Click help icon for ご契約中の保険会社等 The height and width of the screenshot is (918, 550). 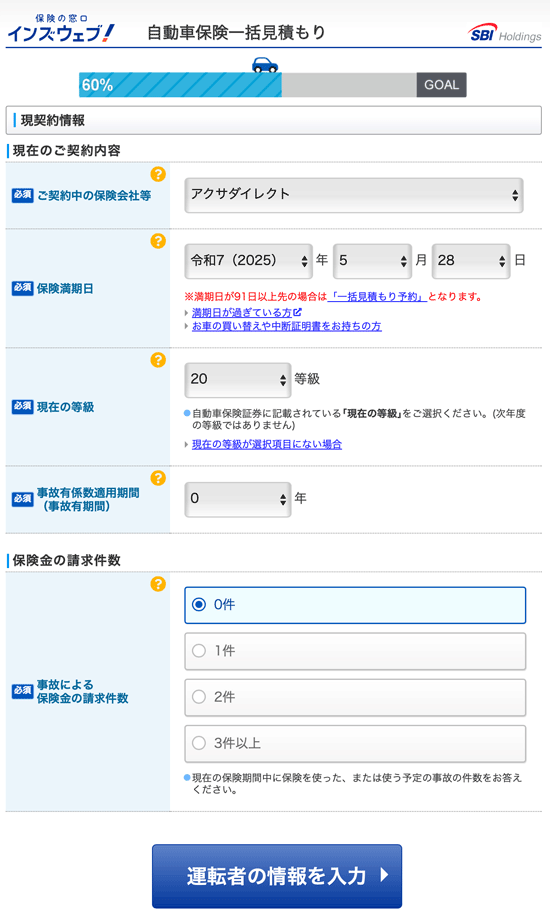tap(158, 174)
